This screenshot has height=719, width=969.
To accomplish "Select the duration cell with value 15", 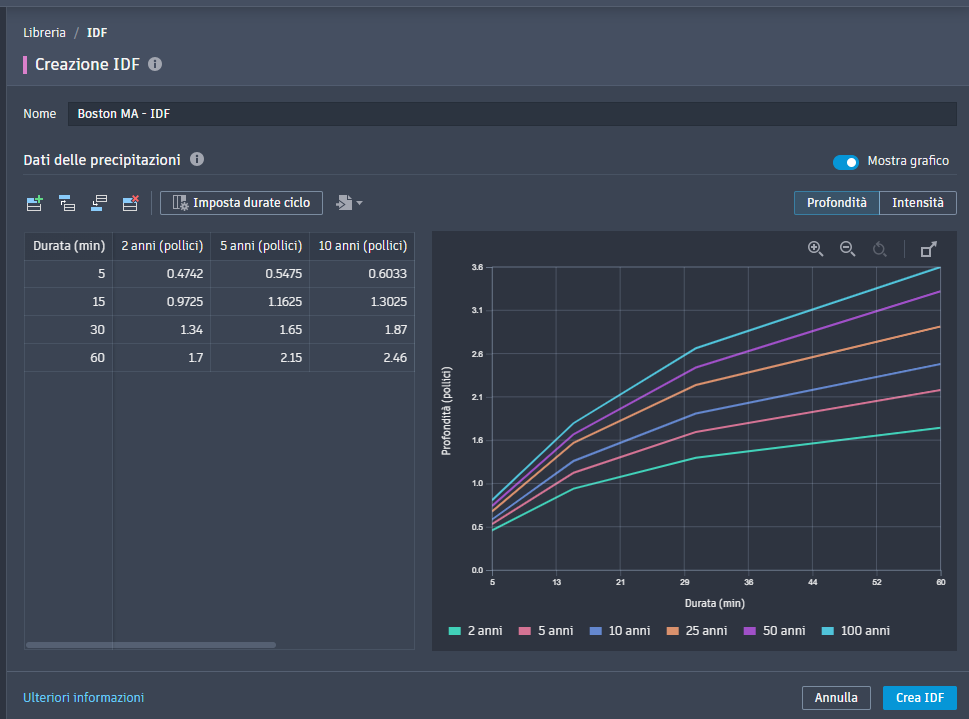I will click(x=69, y=302).
